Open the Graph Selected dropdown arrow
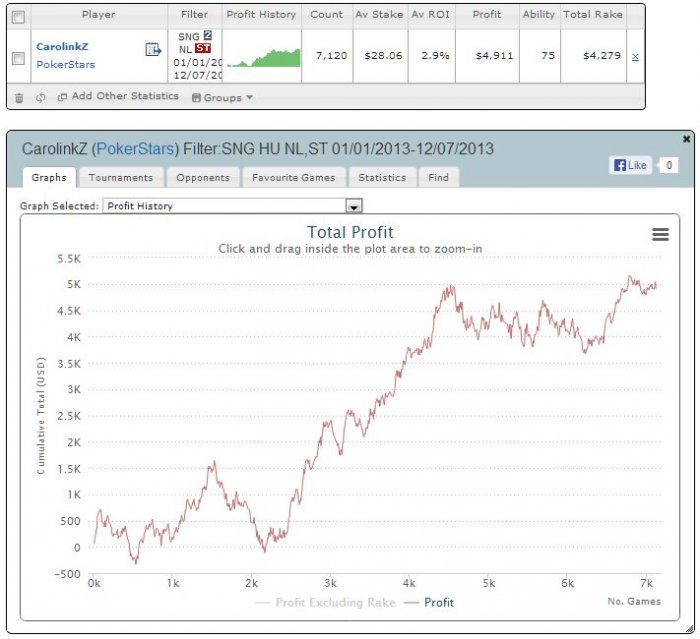The image size is (700, 639). (354, 206)
